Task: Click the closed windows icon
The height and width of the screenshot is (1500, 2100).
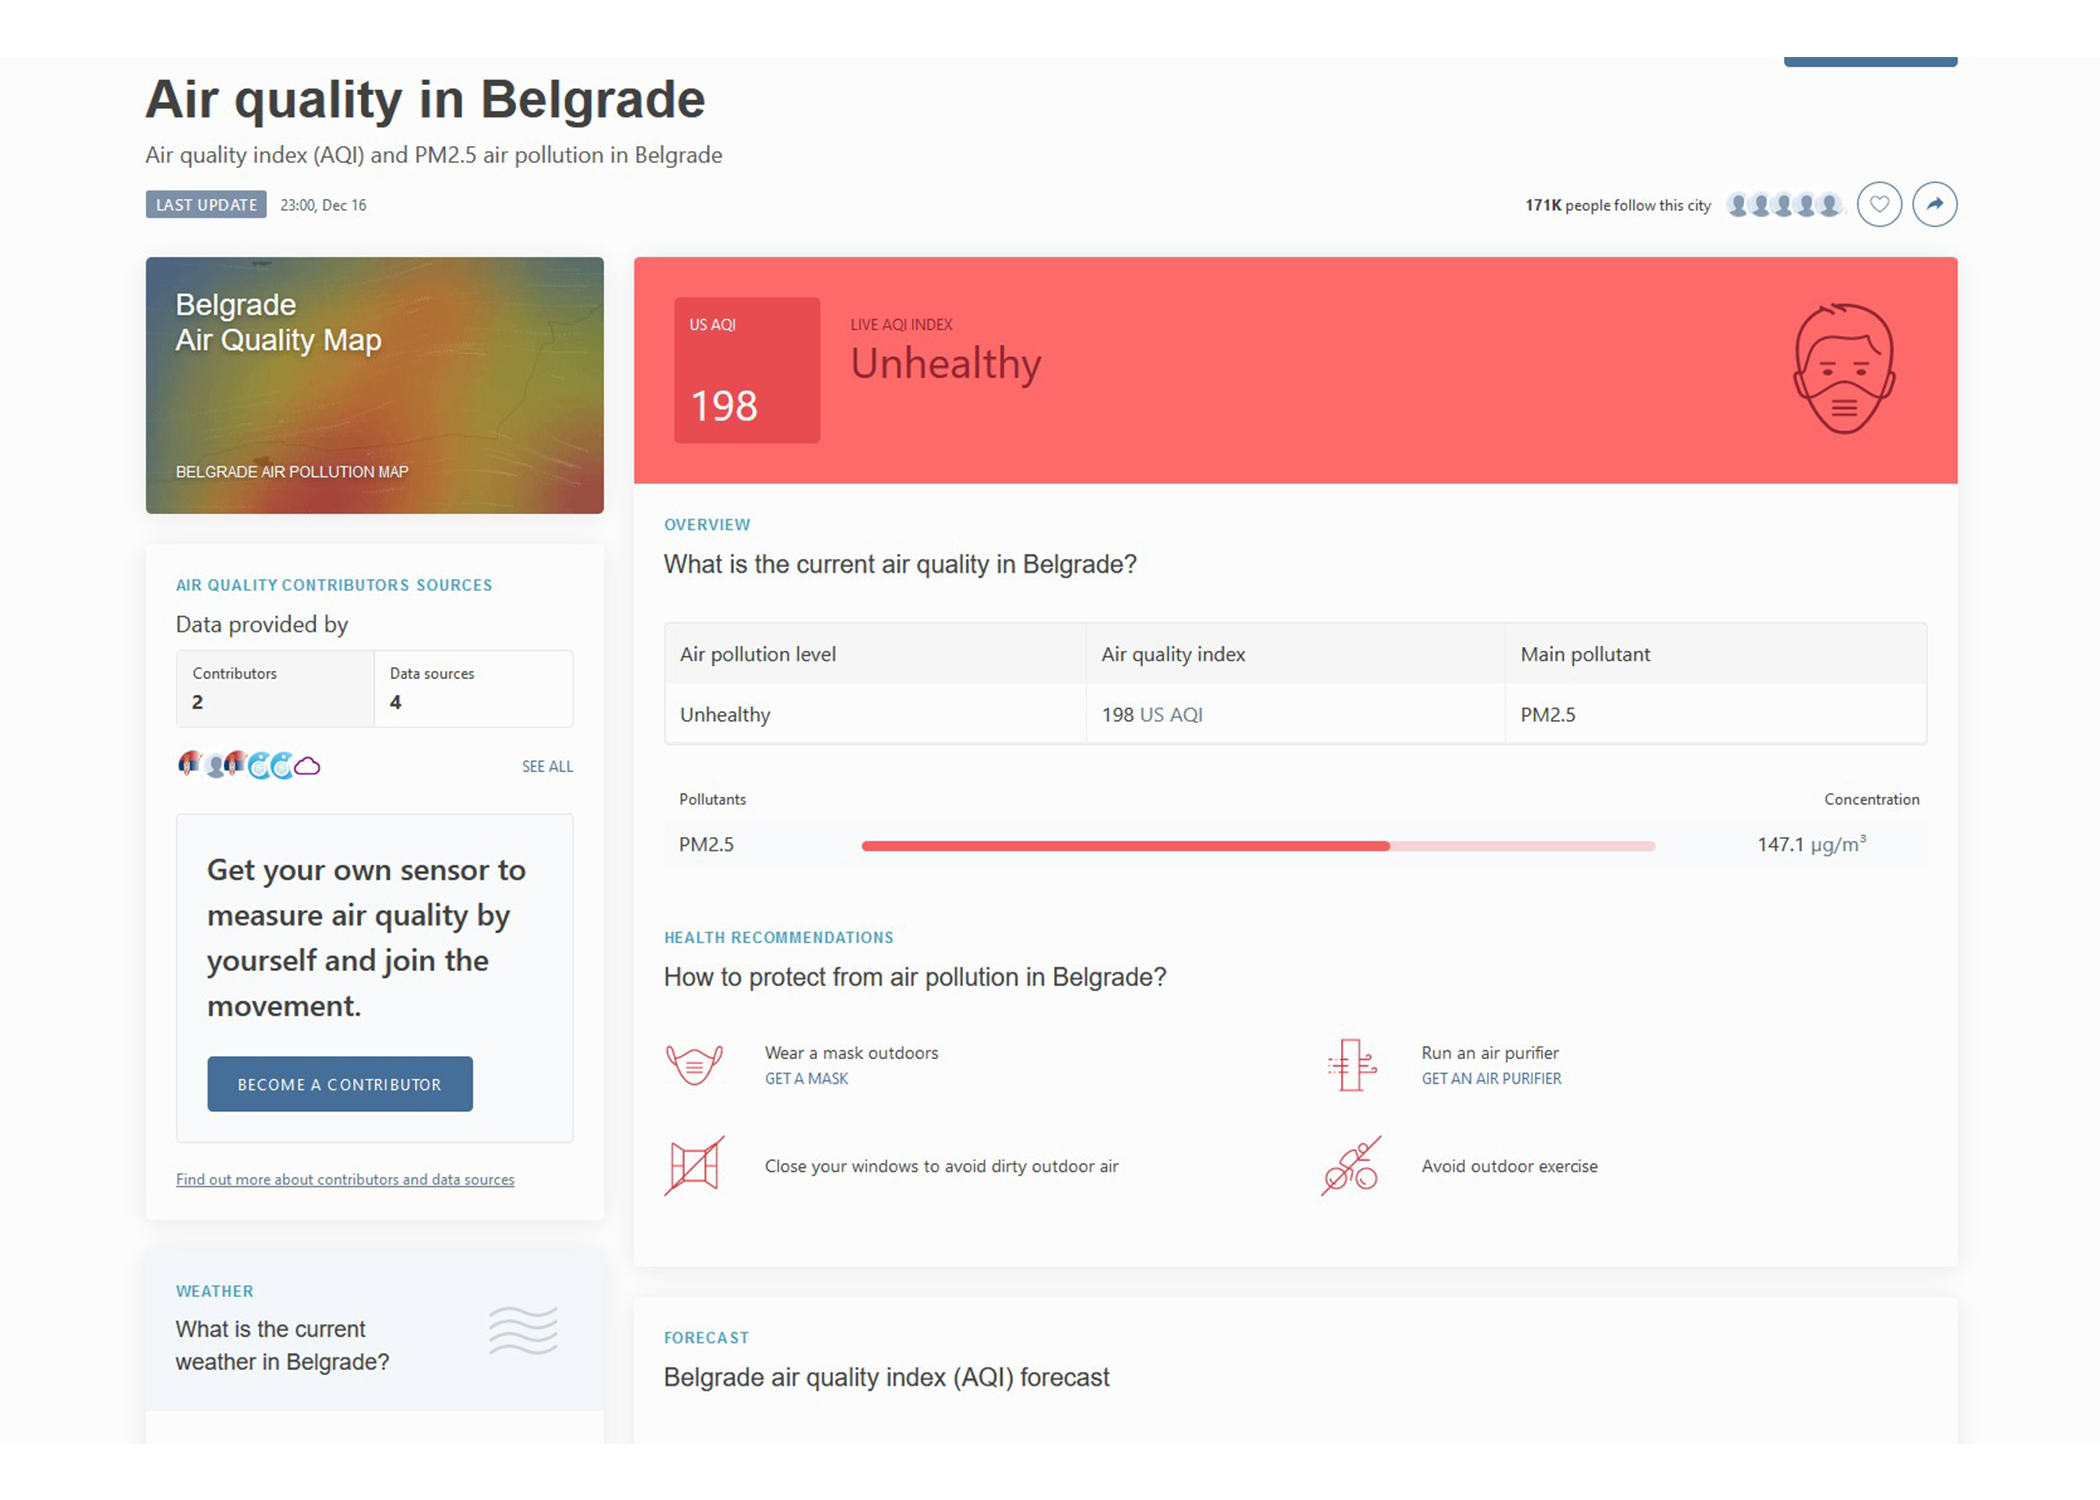Action: pos(694,1166)
